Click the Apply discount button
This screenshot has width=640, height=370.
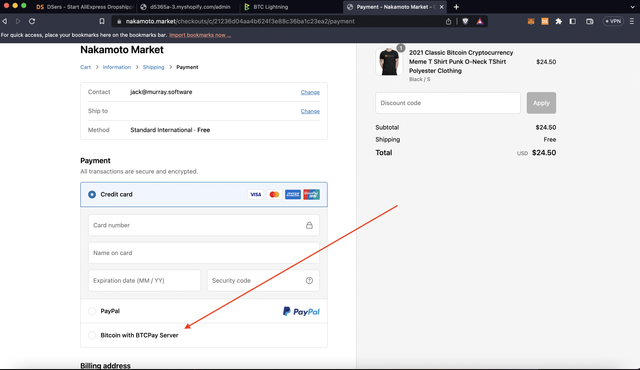pos(541,103)
